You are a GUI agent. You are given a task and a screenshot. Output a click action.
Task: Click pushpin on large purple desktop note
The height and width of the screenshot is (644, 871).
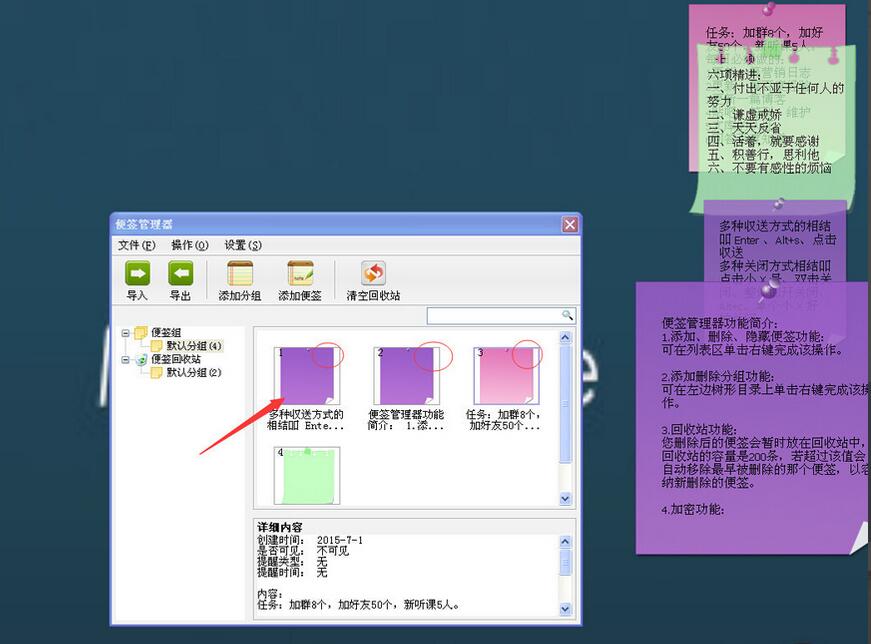pyautogui.click(x=768, y=291)
